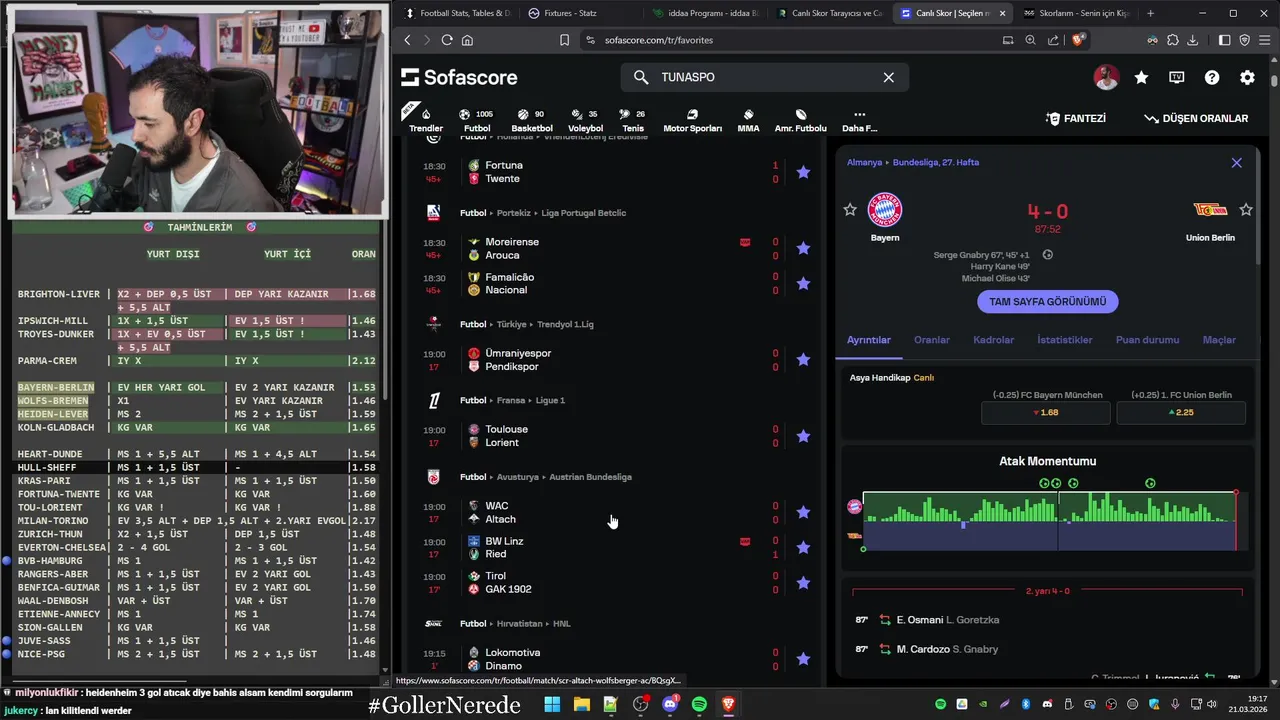
Task: Bookmark this page in browser
Action: 564,40
